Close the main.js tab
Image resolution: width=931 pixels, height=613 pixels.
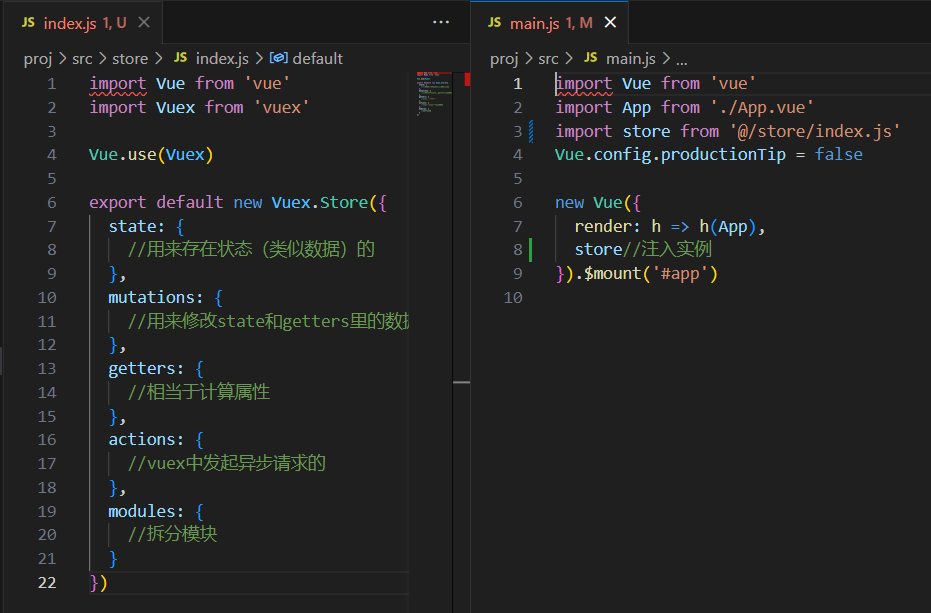[610, 23]
